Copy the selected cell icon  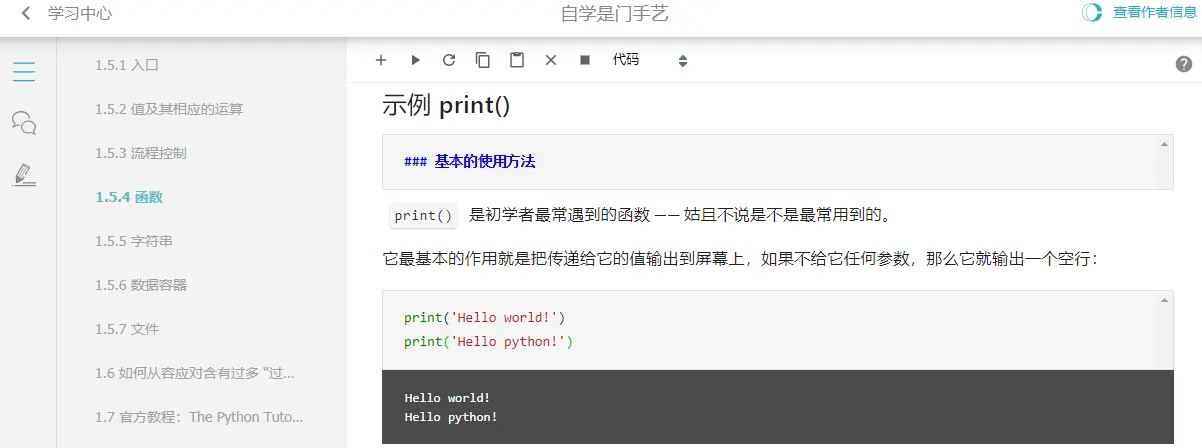[483, 60]
